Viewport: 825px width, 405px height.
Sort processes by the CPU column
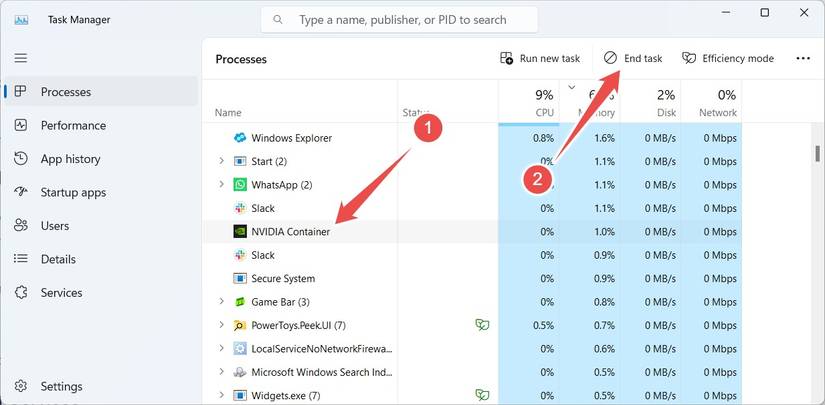point(542,103)
